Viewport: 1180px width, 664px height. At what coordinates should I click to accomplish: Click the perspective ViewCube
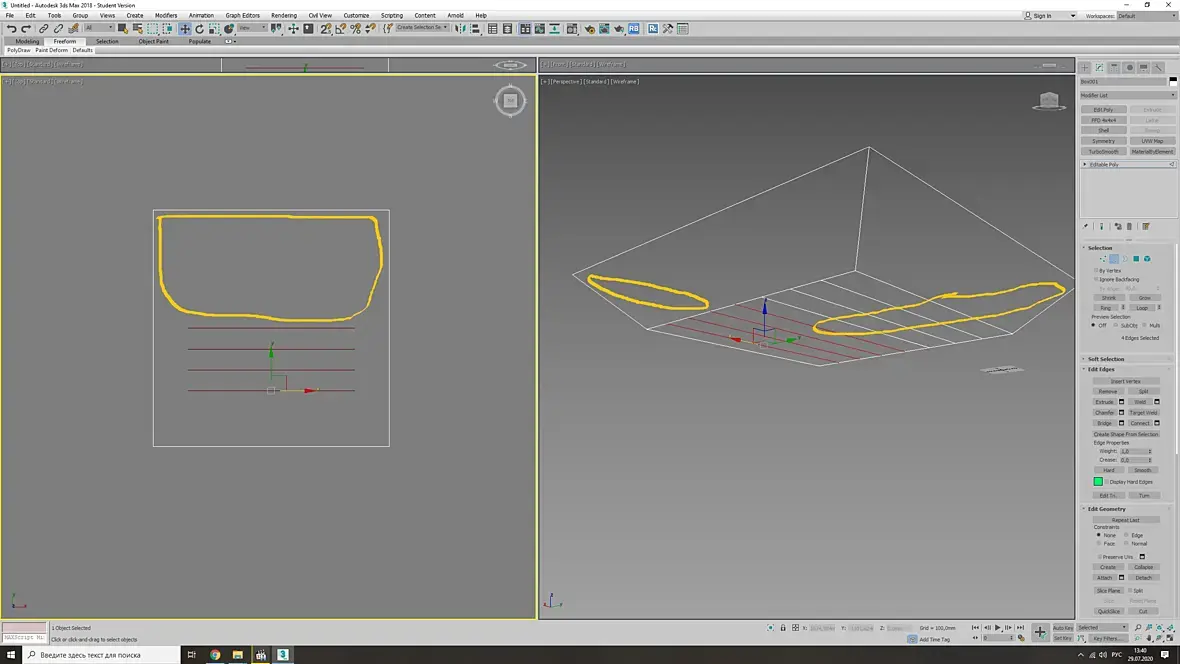1049,100
